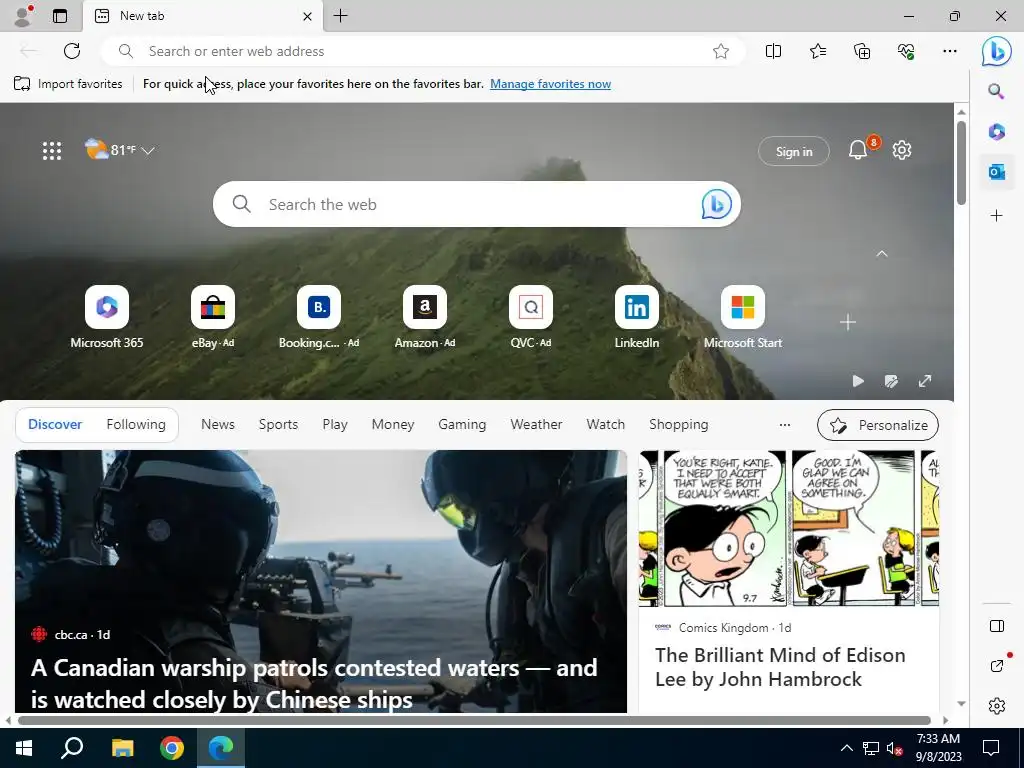The width and height of the screenshot is (1024, 768).
Task: Expand the 81°F weather dropdown
Action: (120, 150)
